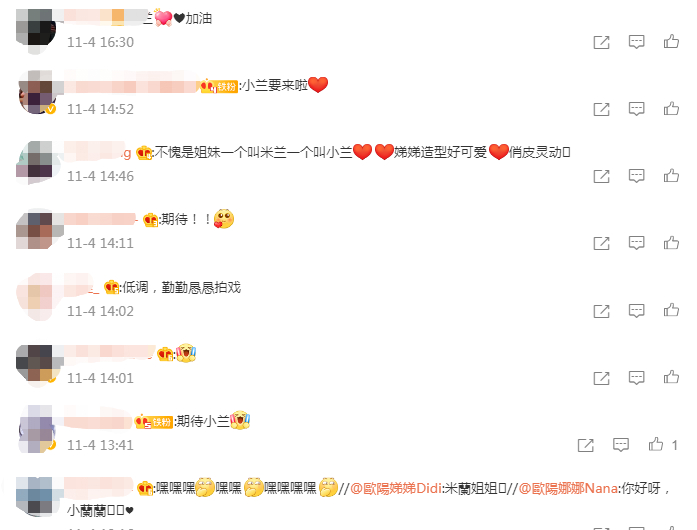Reply to the comment posted at 14:01
Screen dimensions: 697x530
click(637, 378)
